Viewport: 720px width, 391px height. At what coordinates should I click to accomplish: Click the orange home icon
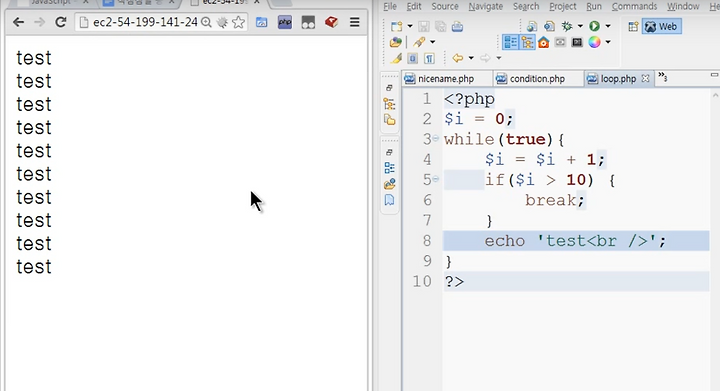click(x=544, y=43)
